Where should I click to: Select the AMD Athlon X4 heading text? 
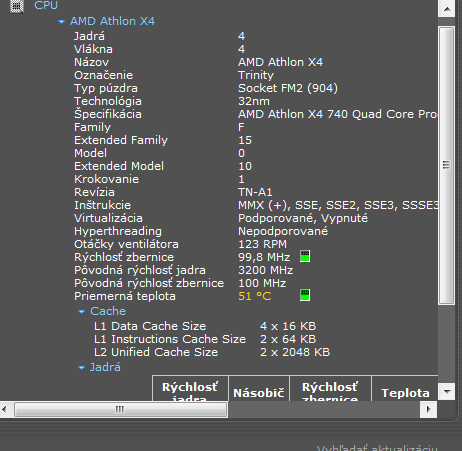(x=112, y=21)
